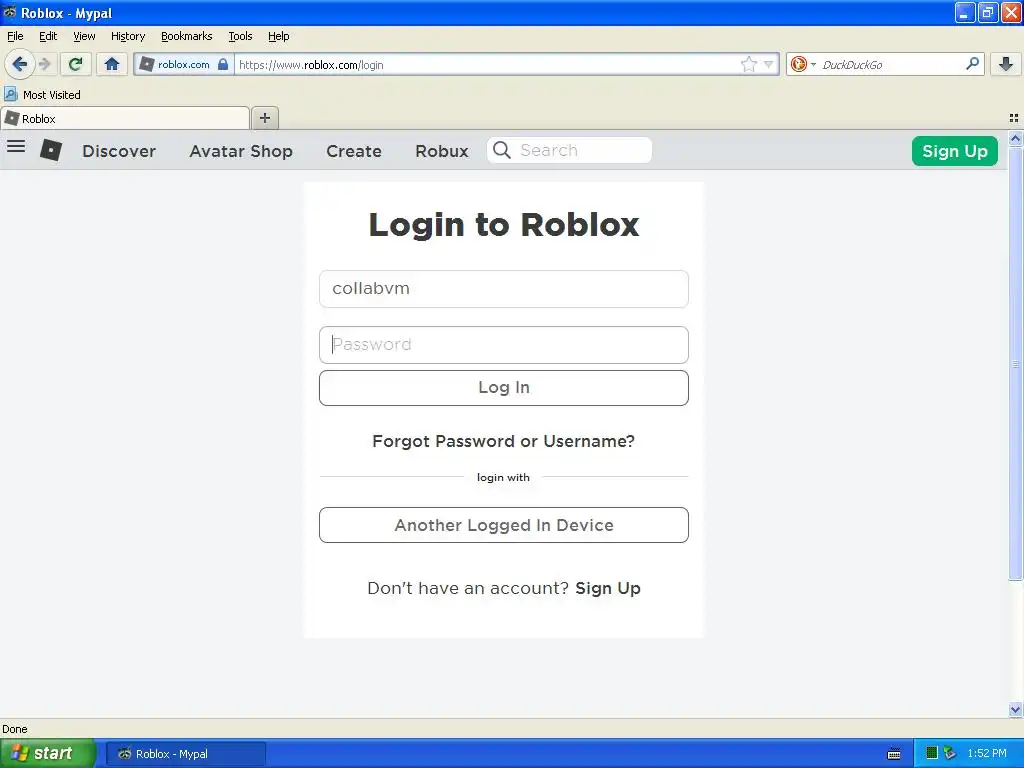Click the magnifier in the DuckDuckGo search box
This screenshot has width=1024, height=768.
click(972, 64)
